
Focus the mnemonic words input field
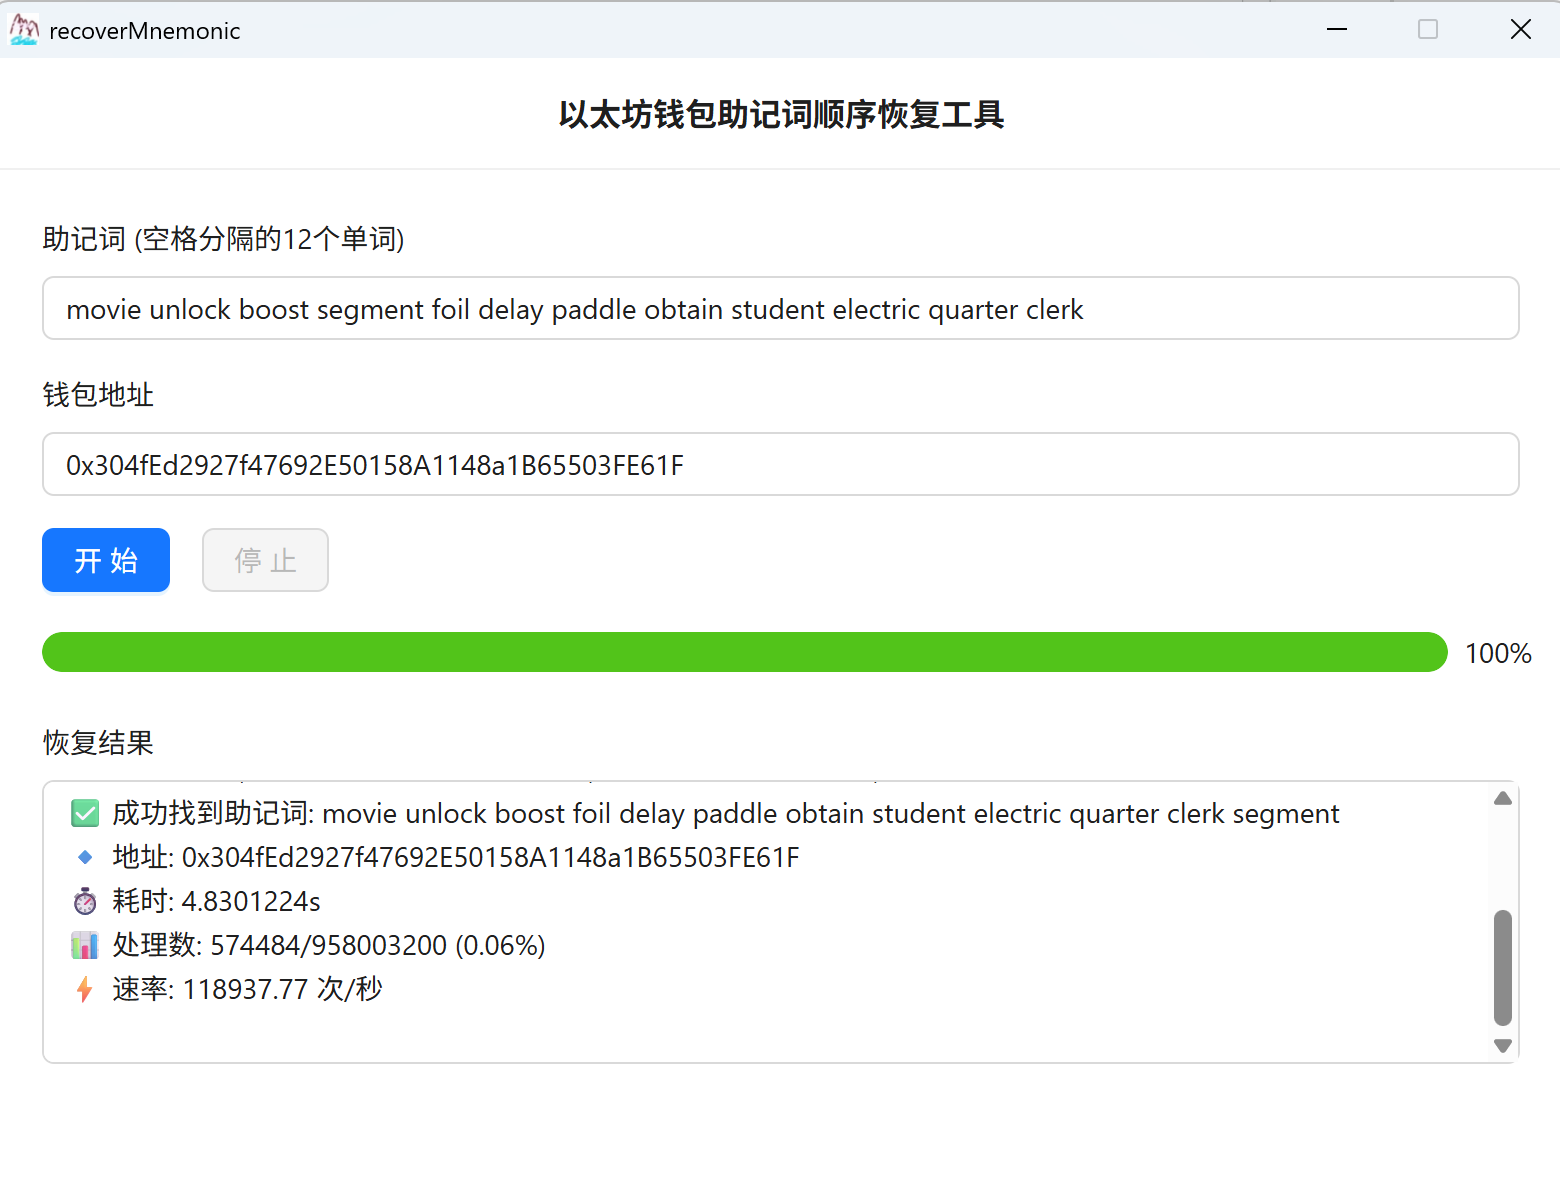coord(780,309)
